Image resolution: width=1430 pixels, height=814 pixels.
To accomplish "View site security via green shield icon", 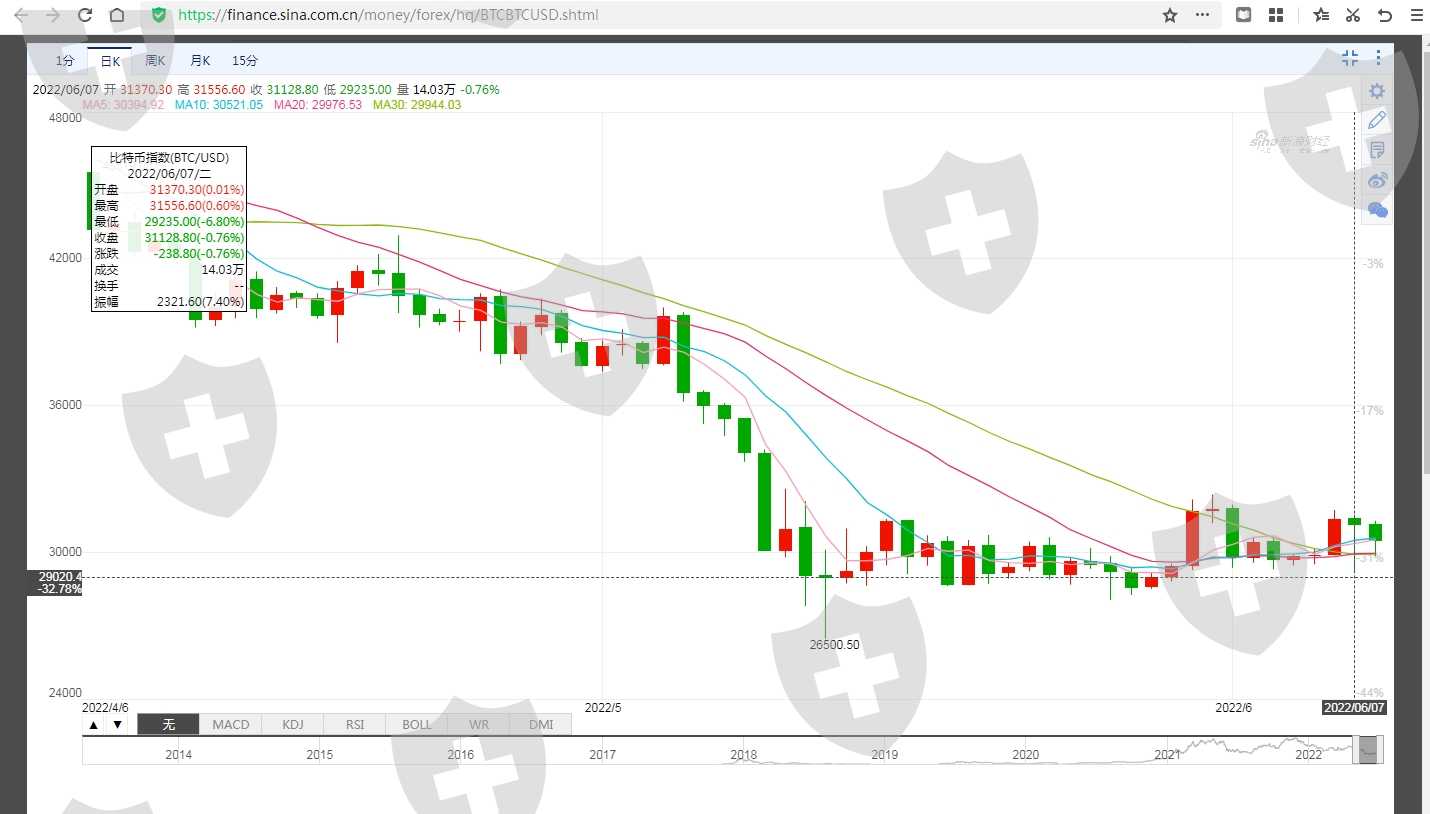I will (x=159, y=15).
